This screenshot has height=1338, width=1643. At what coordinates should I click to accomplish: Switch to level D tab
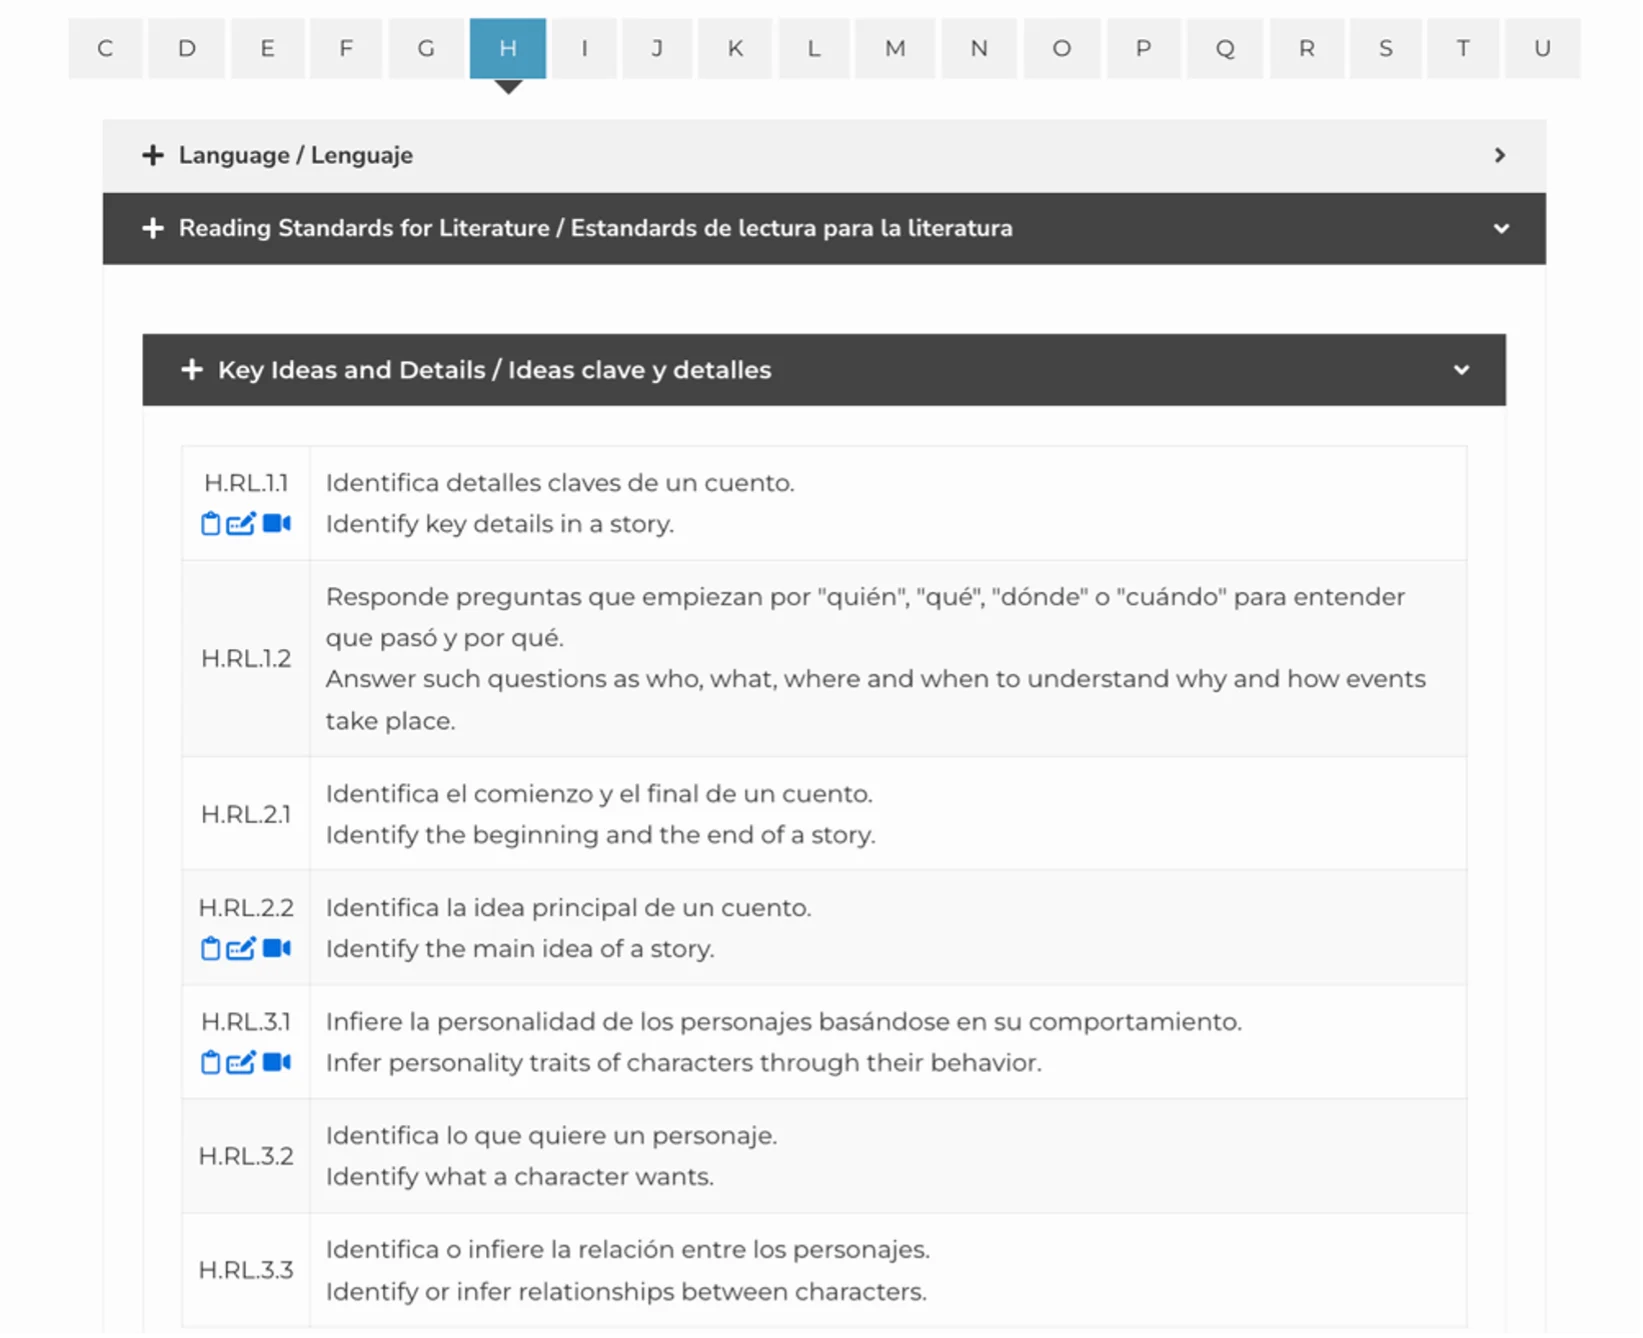pos(187,48)
